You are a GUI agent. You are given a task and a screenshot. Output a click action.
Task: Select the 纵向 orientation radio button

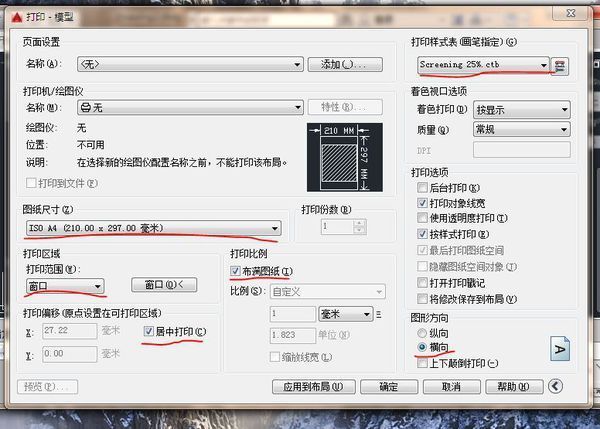[x=422, y=332]
